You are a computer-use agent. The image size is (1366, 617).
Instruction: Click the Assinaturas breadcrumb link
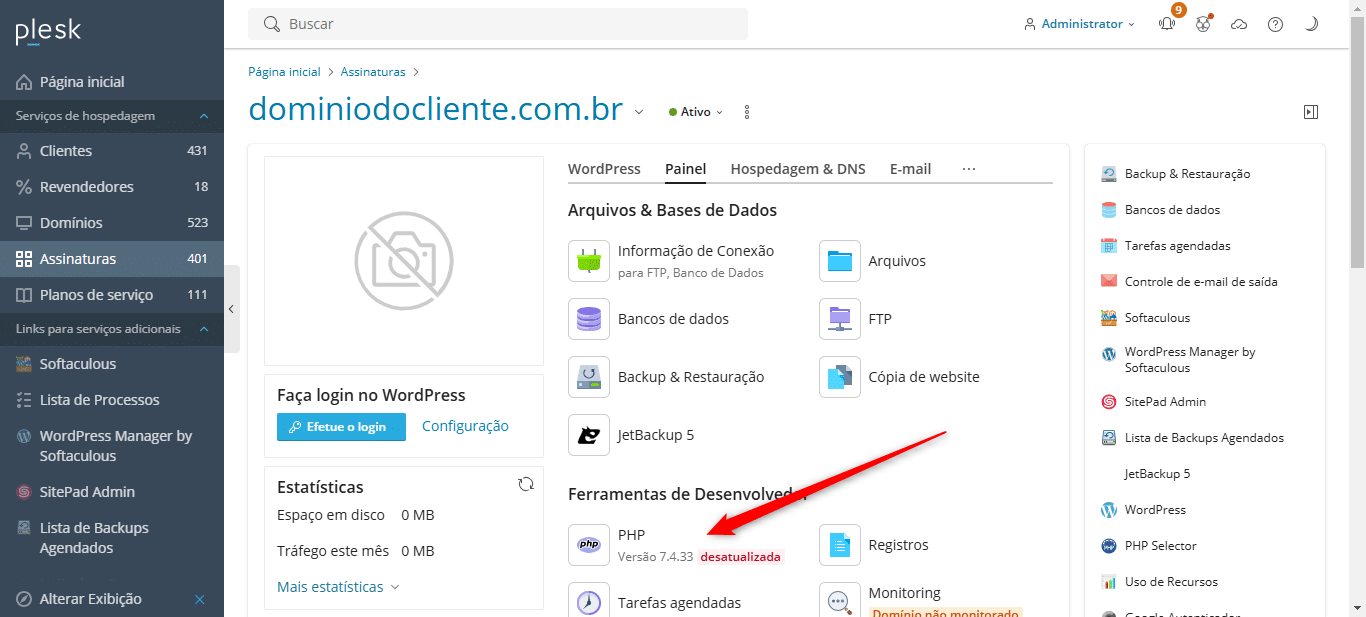373,72
